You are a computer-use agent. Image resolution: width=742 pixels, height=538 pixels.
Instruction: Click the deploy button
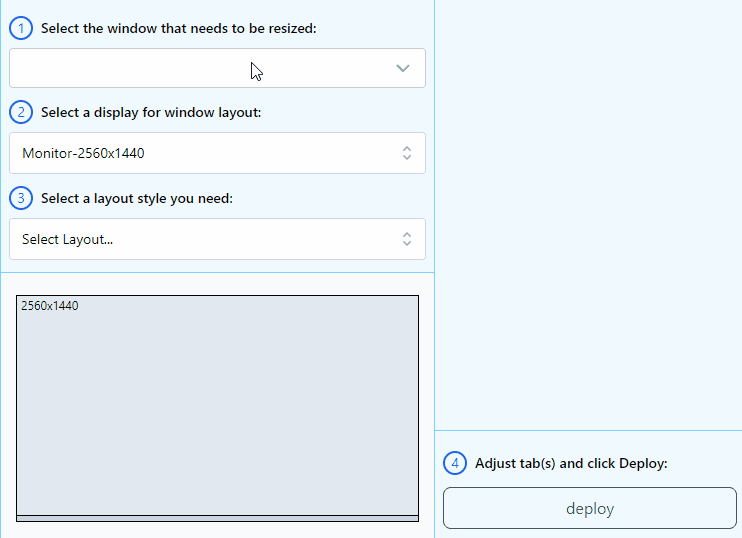590,508
